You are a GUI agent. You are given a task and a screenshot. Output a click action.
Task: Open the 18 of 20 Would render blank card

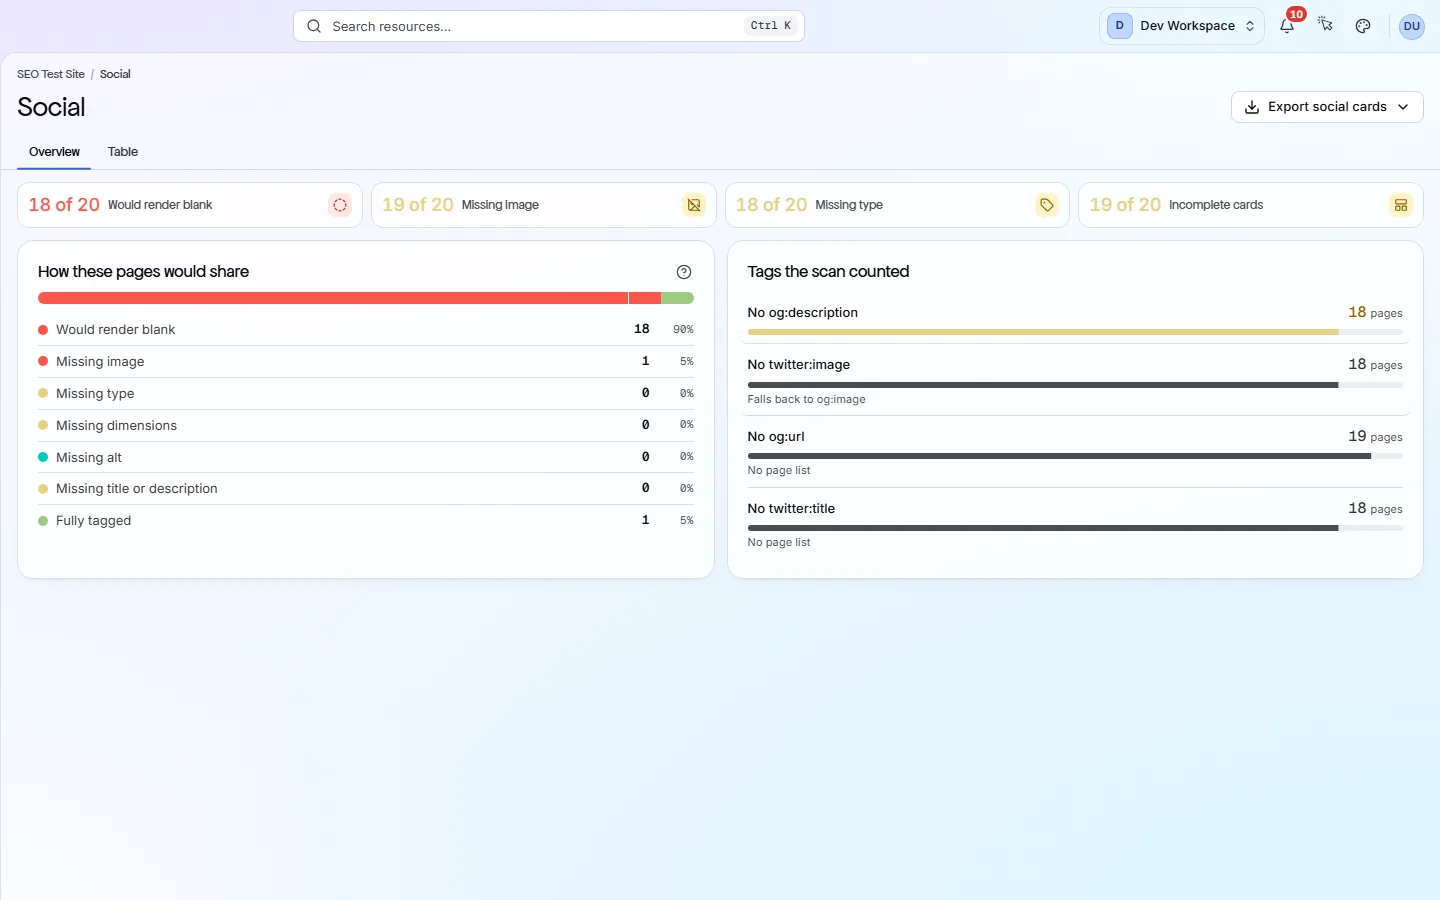pyautogui.click(x=190, y=205)
